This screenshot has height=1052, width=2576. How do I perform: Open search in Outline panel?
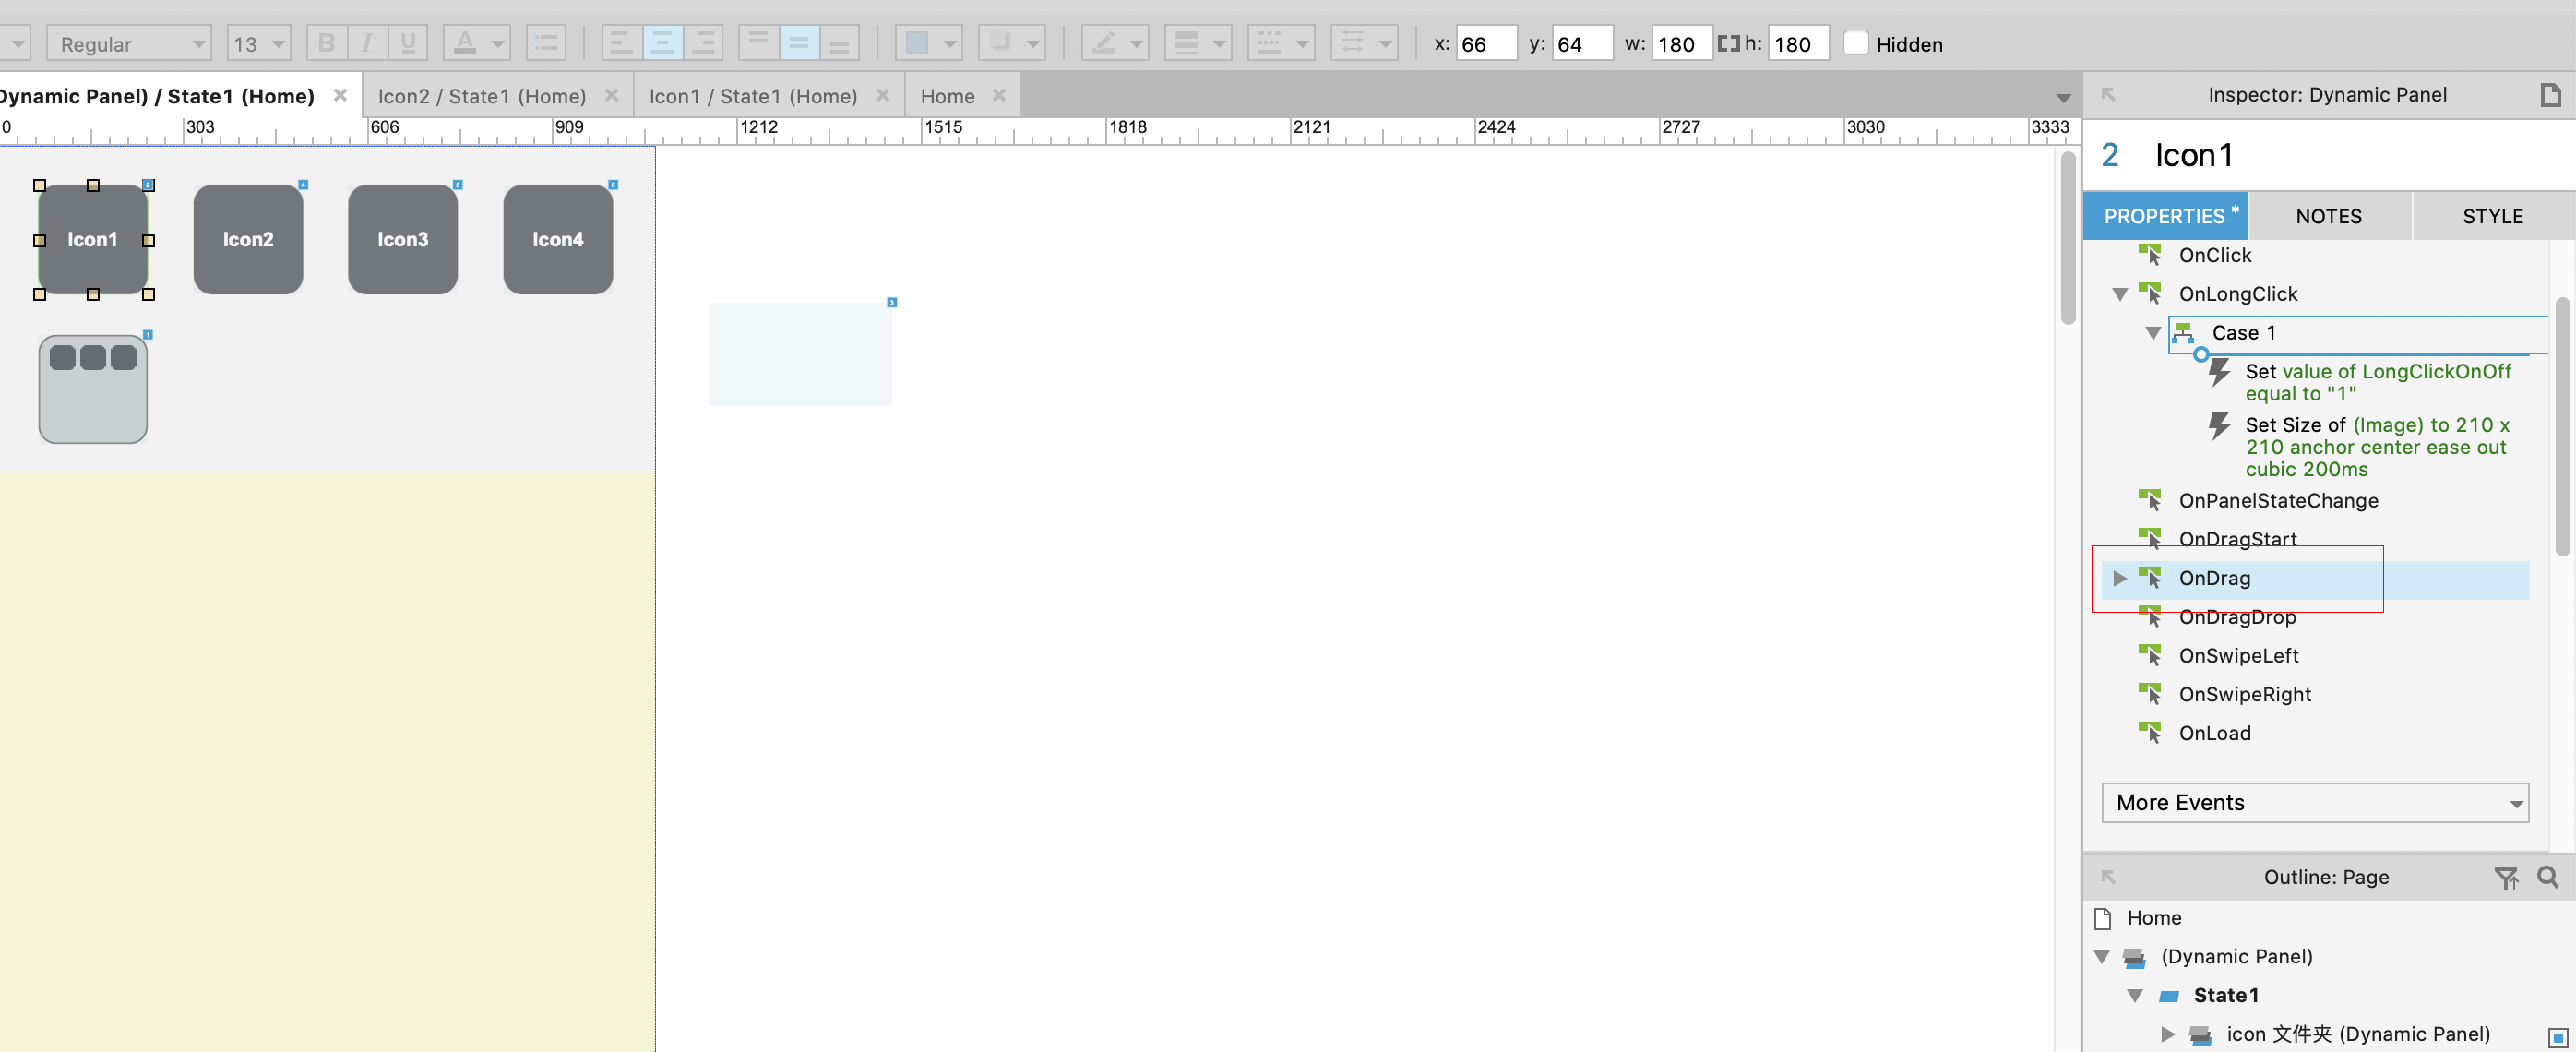point(2547,877)
